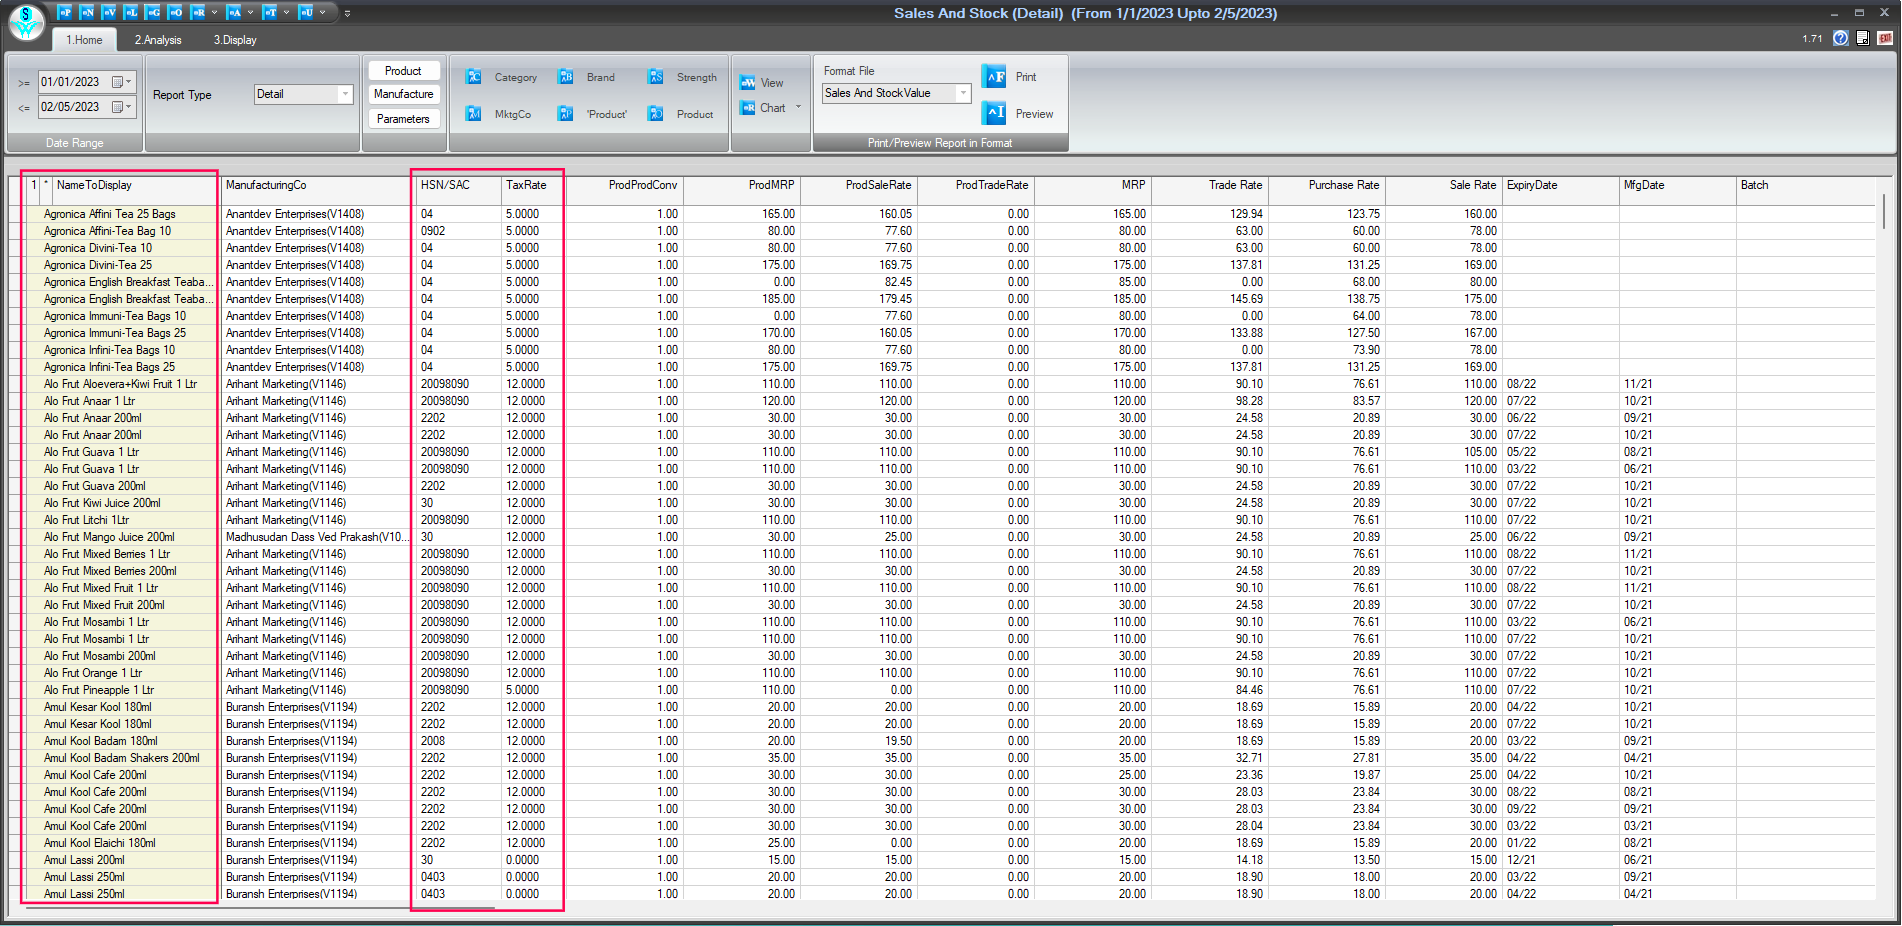Click the R quick access icon
Viewport: 1902px width, 926px height.
tap(198, 12)
